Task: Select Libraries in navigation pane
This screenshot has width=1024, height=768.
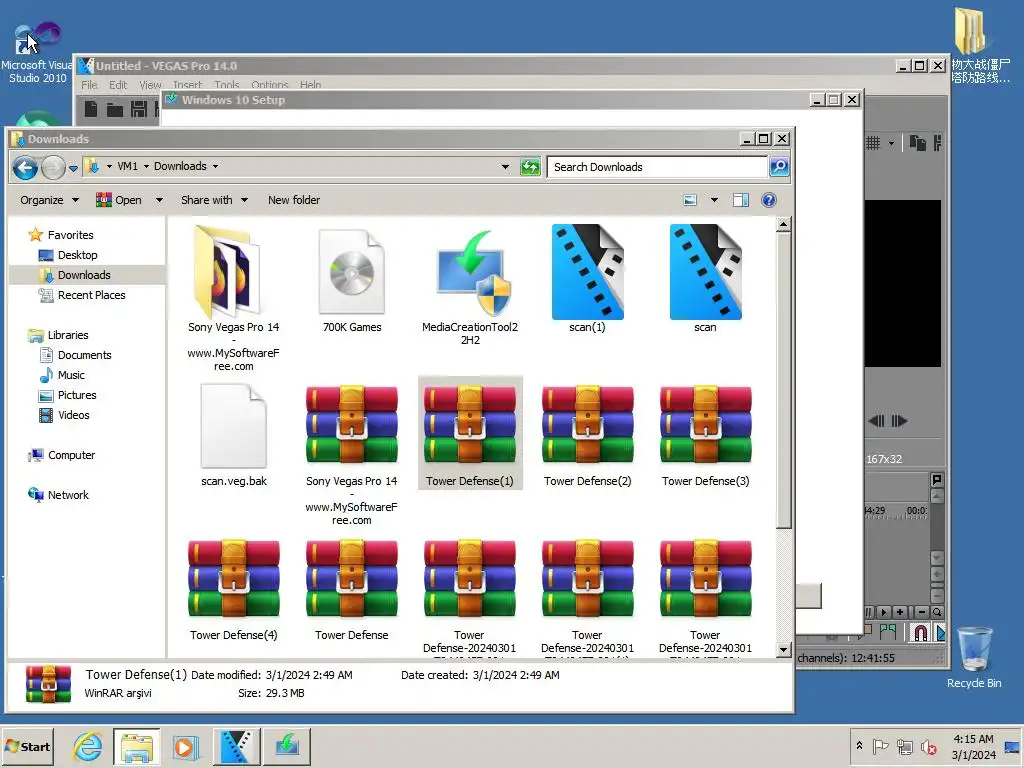Action: (67, 335)
